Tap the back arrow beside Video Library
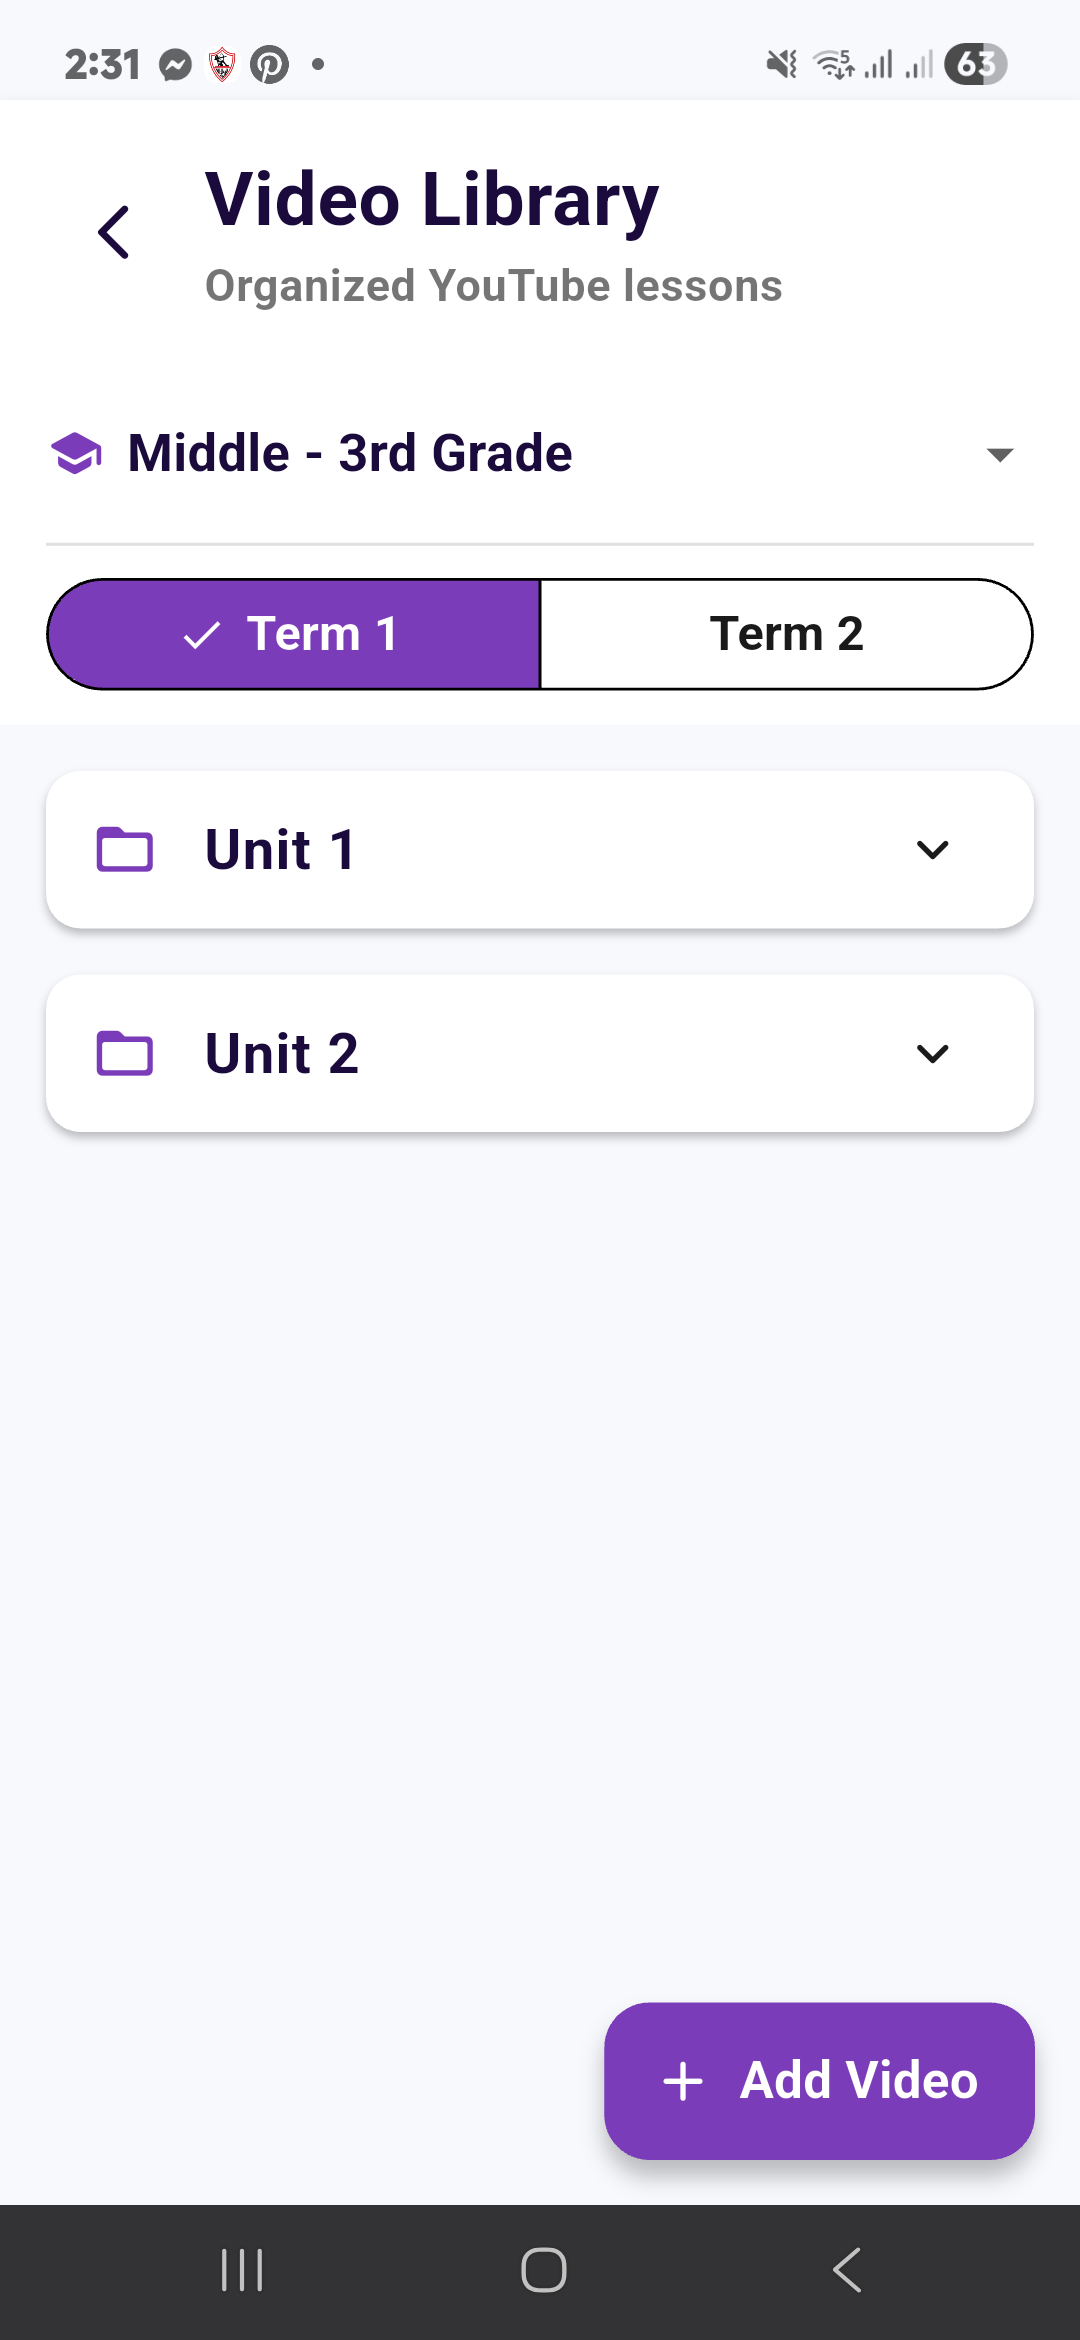Image resolution: width=1080 pixels, height=2340 pixels. (114, 232)
